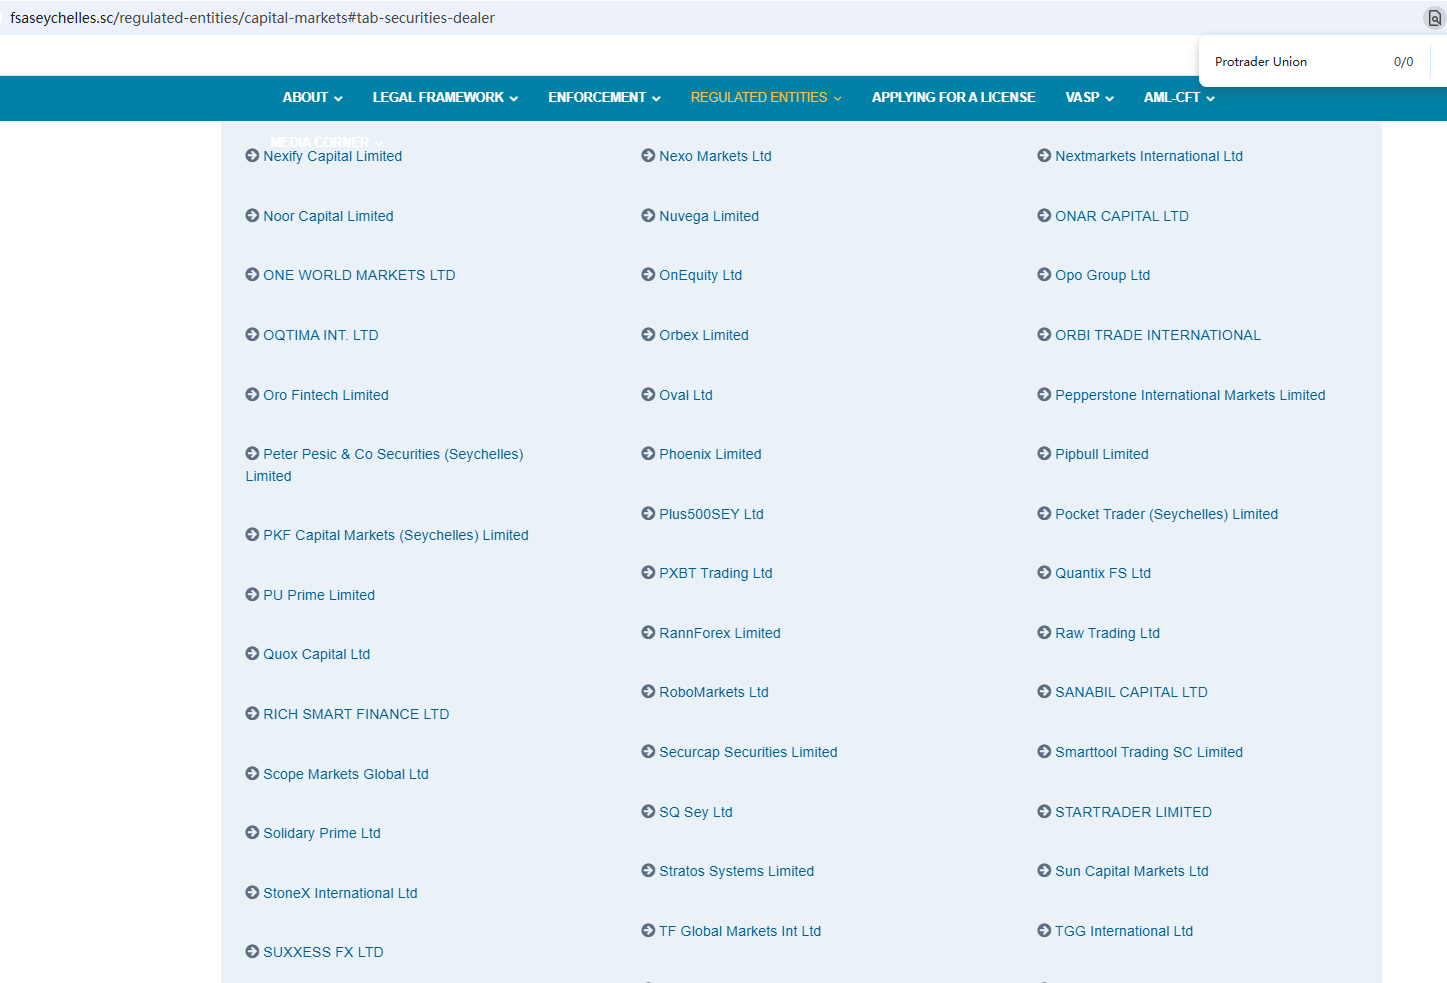Click the arrow icon beside ONE WORLD MARKETS LTD
Image resolution: width=1447 pixels, height=983 pixels.
252,274
